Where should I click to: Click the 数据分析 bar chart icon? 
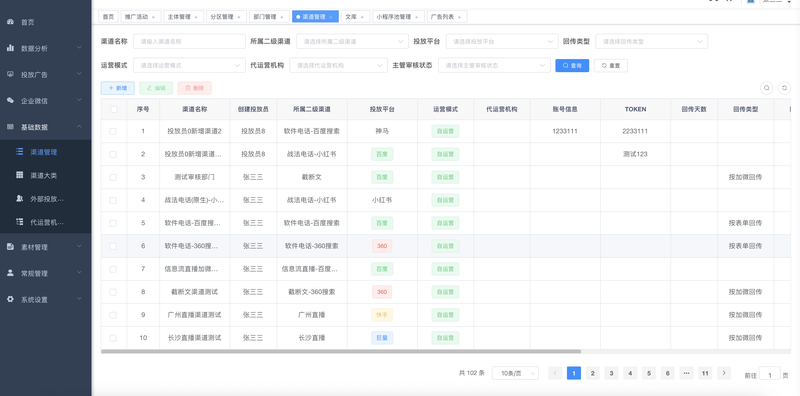pos(10,48)
